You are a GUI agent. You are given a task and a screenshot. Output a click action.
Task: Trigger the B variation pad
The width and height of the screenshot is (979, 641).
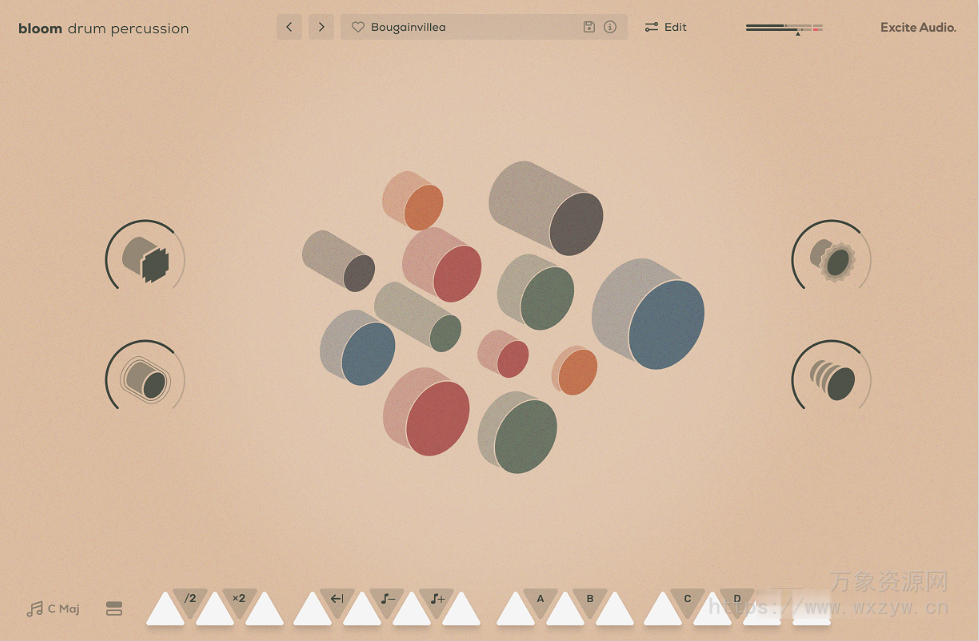point(588,605)
